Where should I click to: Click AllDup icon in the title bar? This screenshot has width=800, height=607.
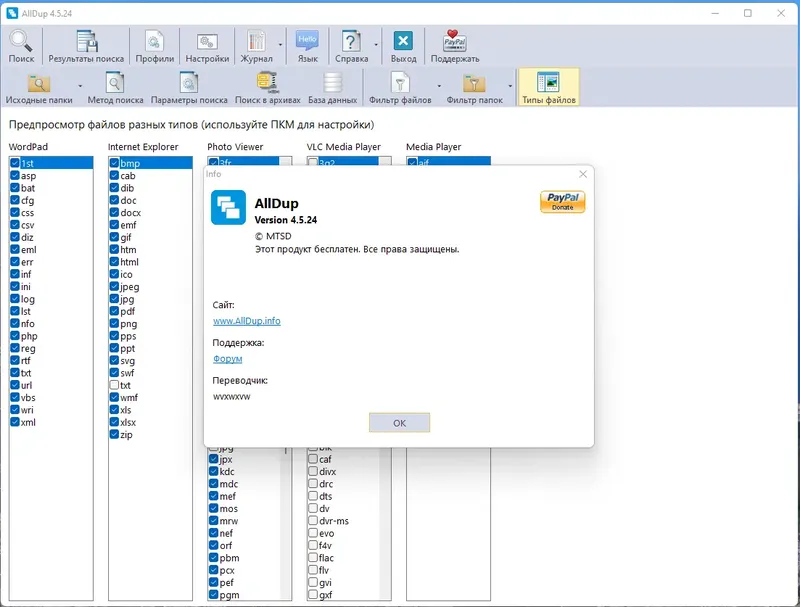[12, 13]
